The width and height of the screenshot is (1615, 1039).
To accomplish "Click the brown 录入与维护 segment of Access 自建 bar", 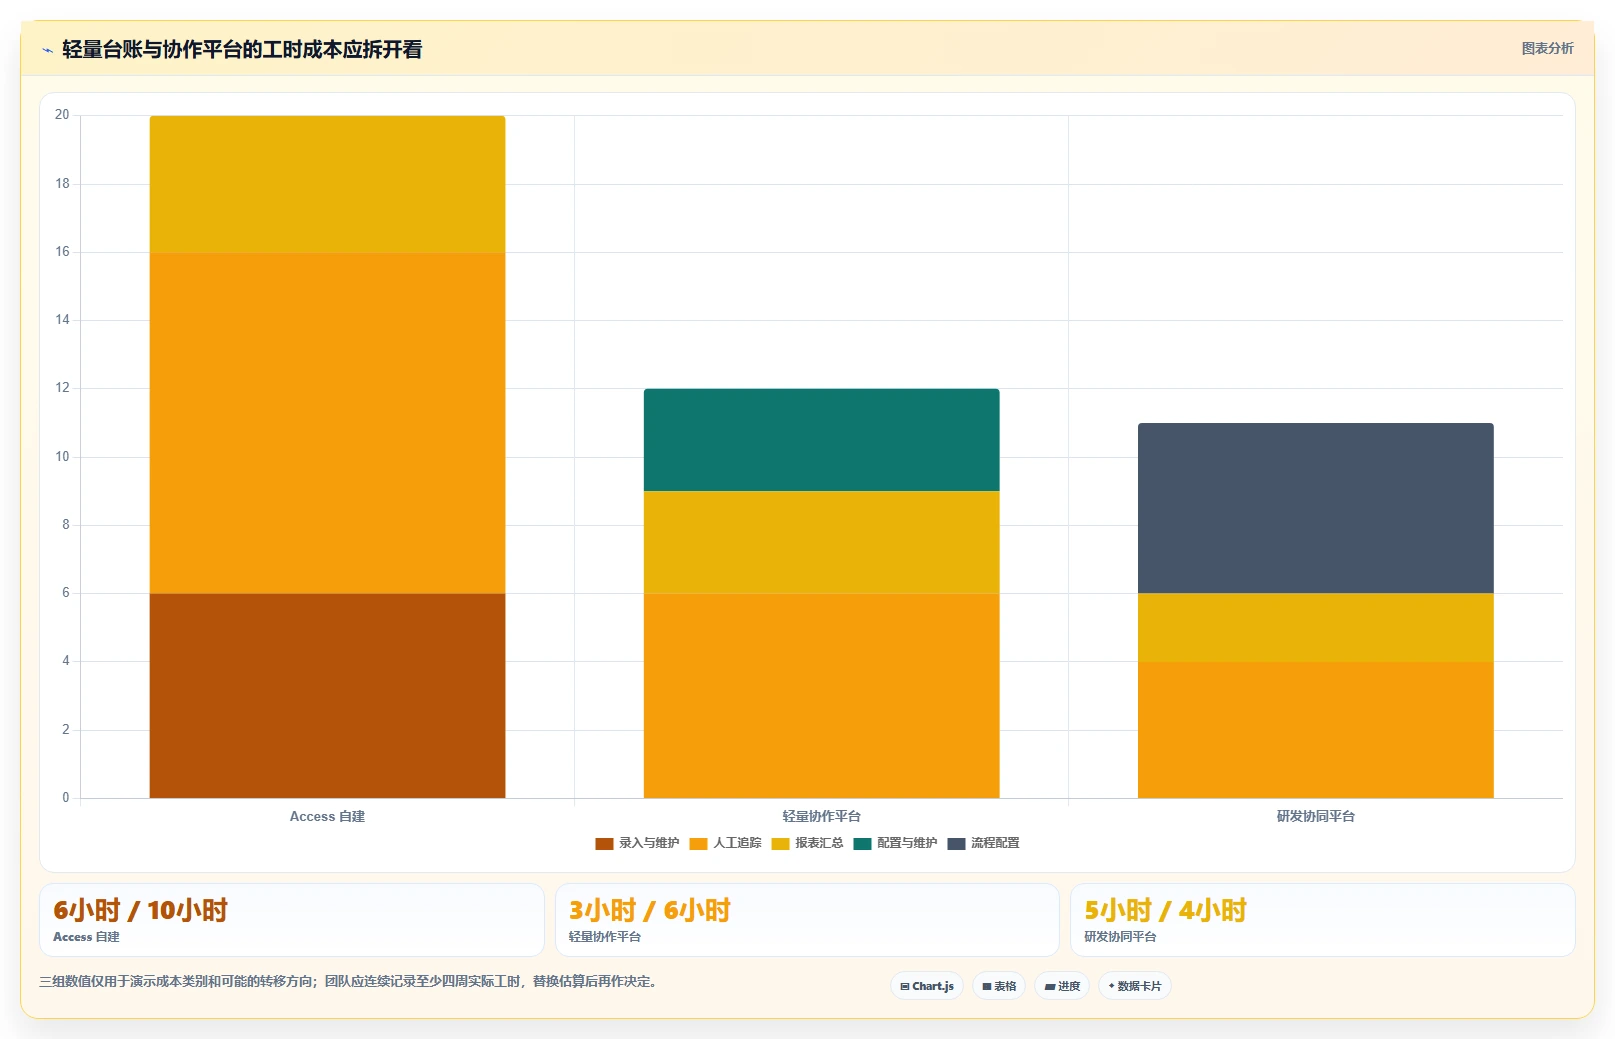I will [x=327, y=696].
